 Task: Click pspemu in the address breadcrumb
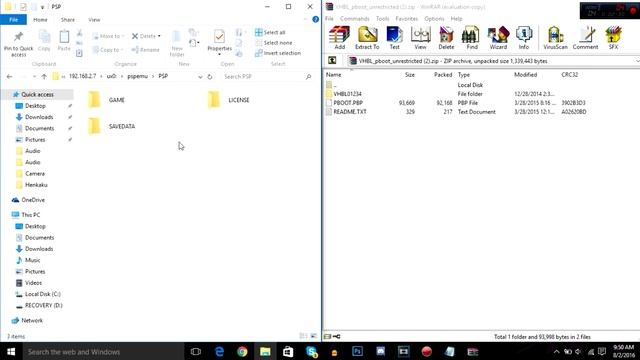coord(137,76)
